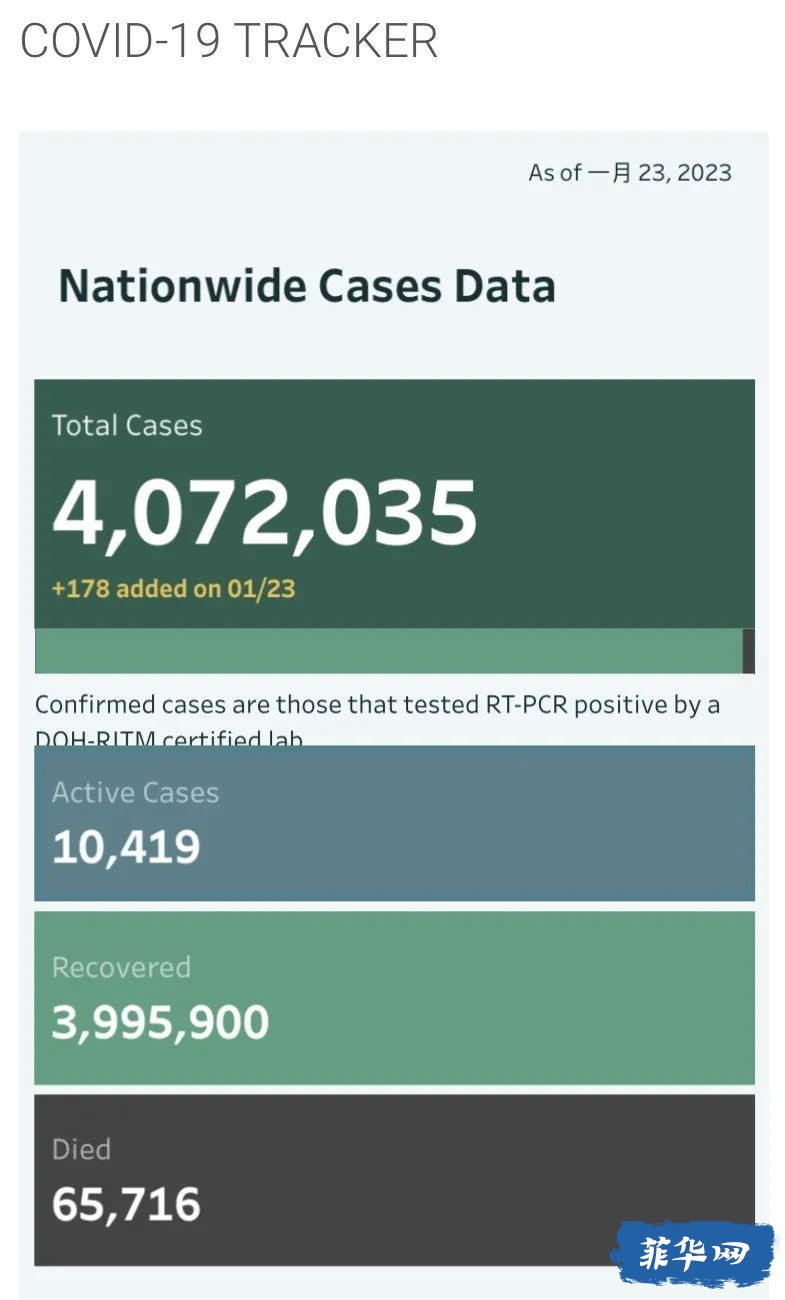This screenshot has height=1300, width=785.
Task: Click the light green bar under Total Cases
Action: click(388, 651)
